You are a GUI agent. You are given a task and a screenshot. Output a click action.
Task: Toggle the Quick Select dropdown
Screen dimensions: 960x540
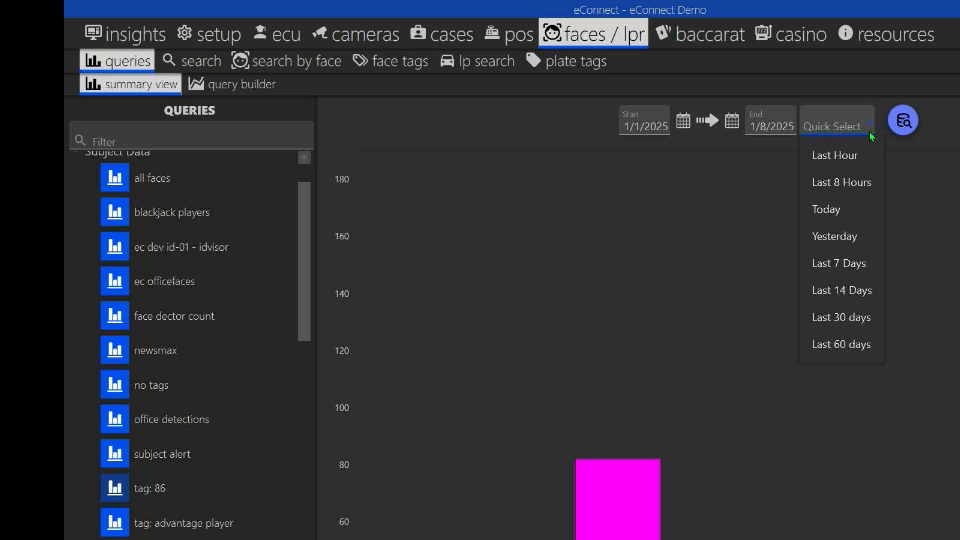coord(837,121)
